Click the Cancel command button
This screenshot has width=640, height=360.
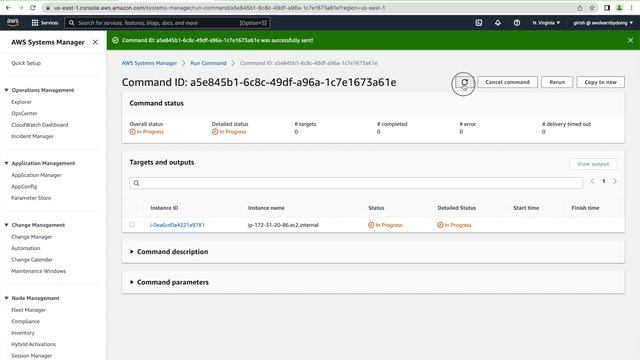[x=507, y=82]
